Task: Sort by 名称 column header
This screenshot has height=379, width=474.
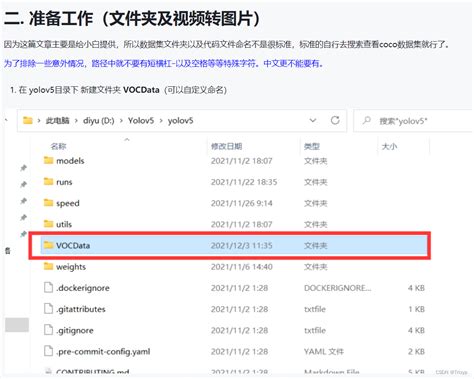Action: point(59,146)
